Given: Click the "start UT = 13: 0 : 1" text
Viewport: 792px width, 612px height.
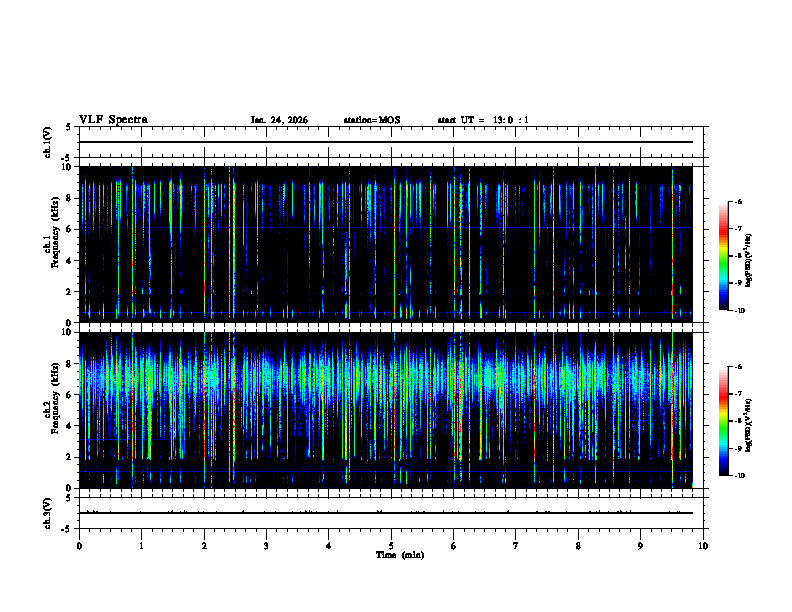Looking at the screenshot, I should (483, 120).
